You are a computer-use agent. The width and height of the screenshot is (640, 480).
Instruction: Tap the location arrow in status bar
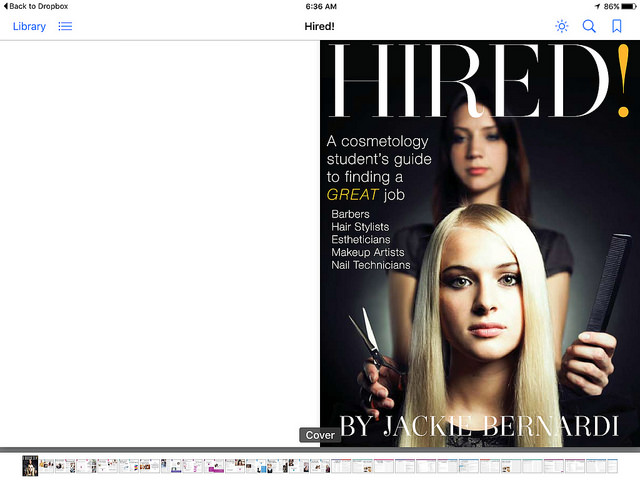[597, 6]
